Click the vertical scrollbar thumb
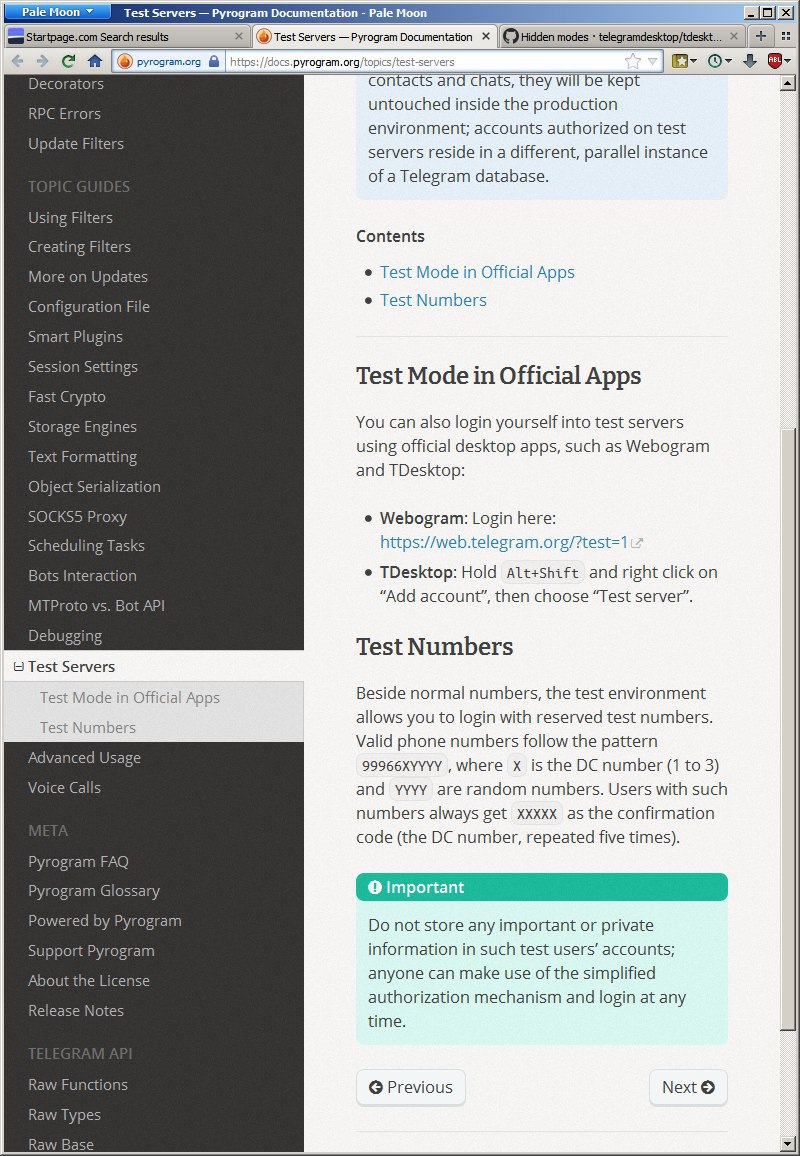800x1156 pixels. [x=788, y=729]
